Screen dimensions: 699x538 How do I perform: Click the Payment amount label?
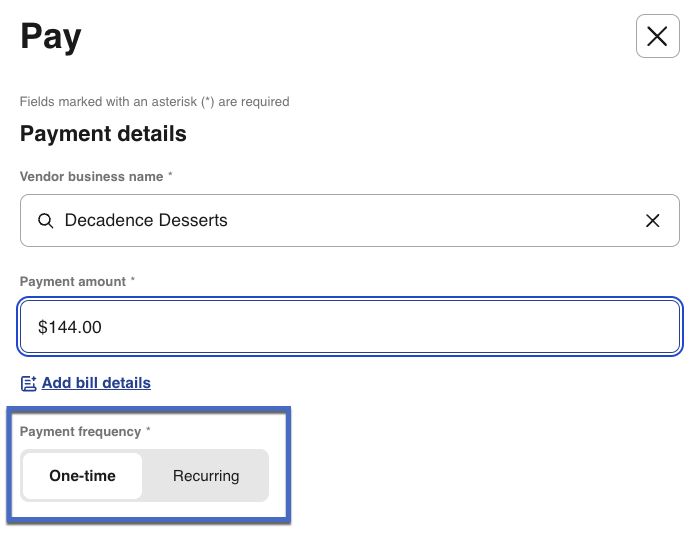pyautogui.click(x=72, y=282)
